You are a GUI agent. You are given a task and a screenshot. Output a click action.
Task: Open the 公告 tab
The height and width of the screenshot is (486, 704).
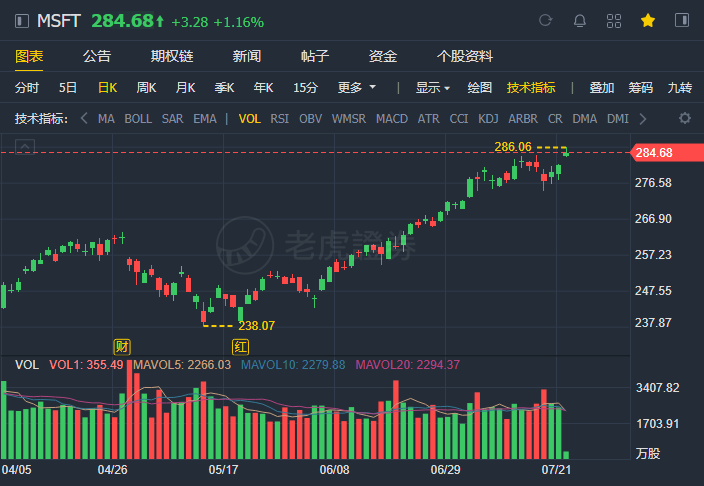[97, 57]
